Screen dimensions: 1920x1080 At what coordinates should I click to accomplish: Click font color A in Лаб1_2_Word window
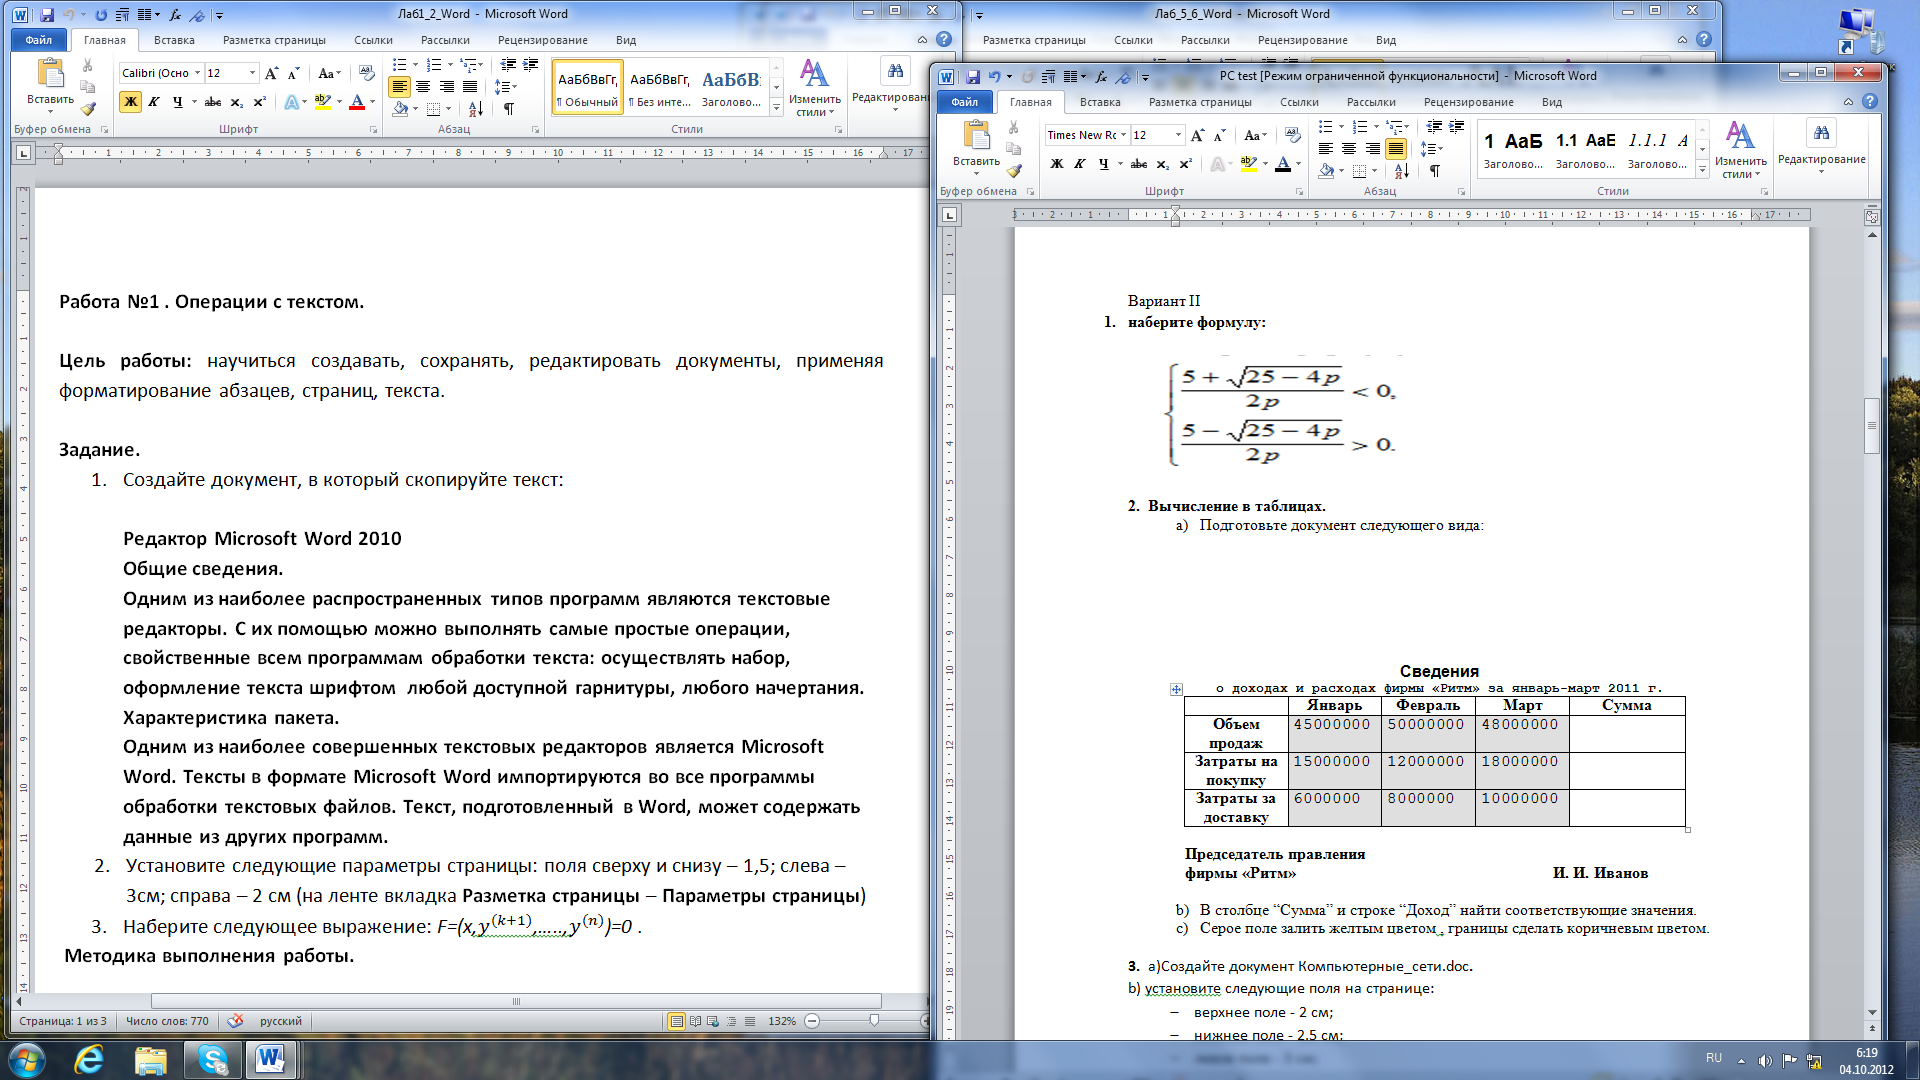[357, 102]
